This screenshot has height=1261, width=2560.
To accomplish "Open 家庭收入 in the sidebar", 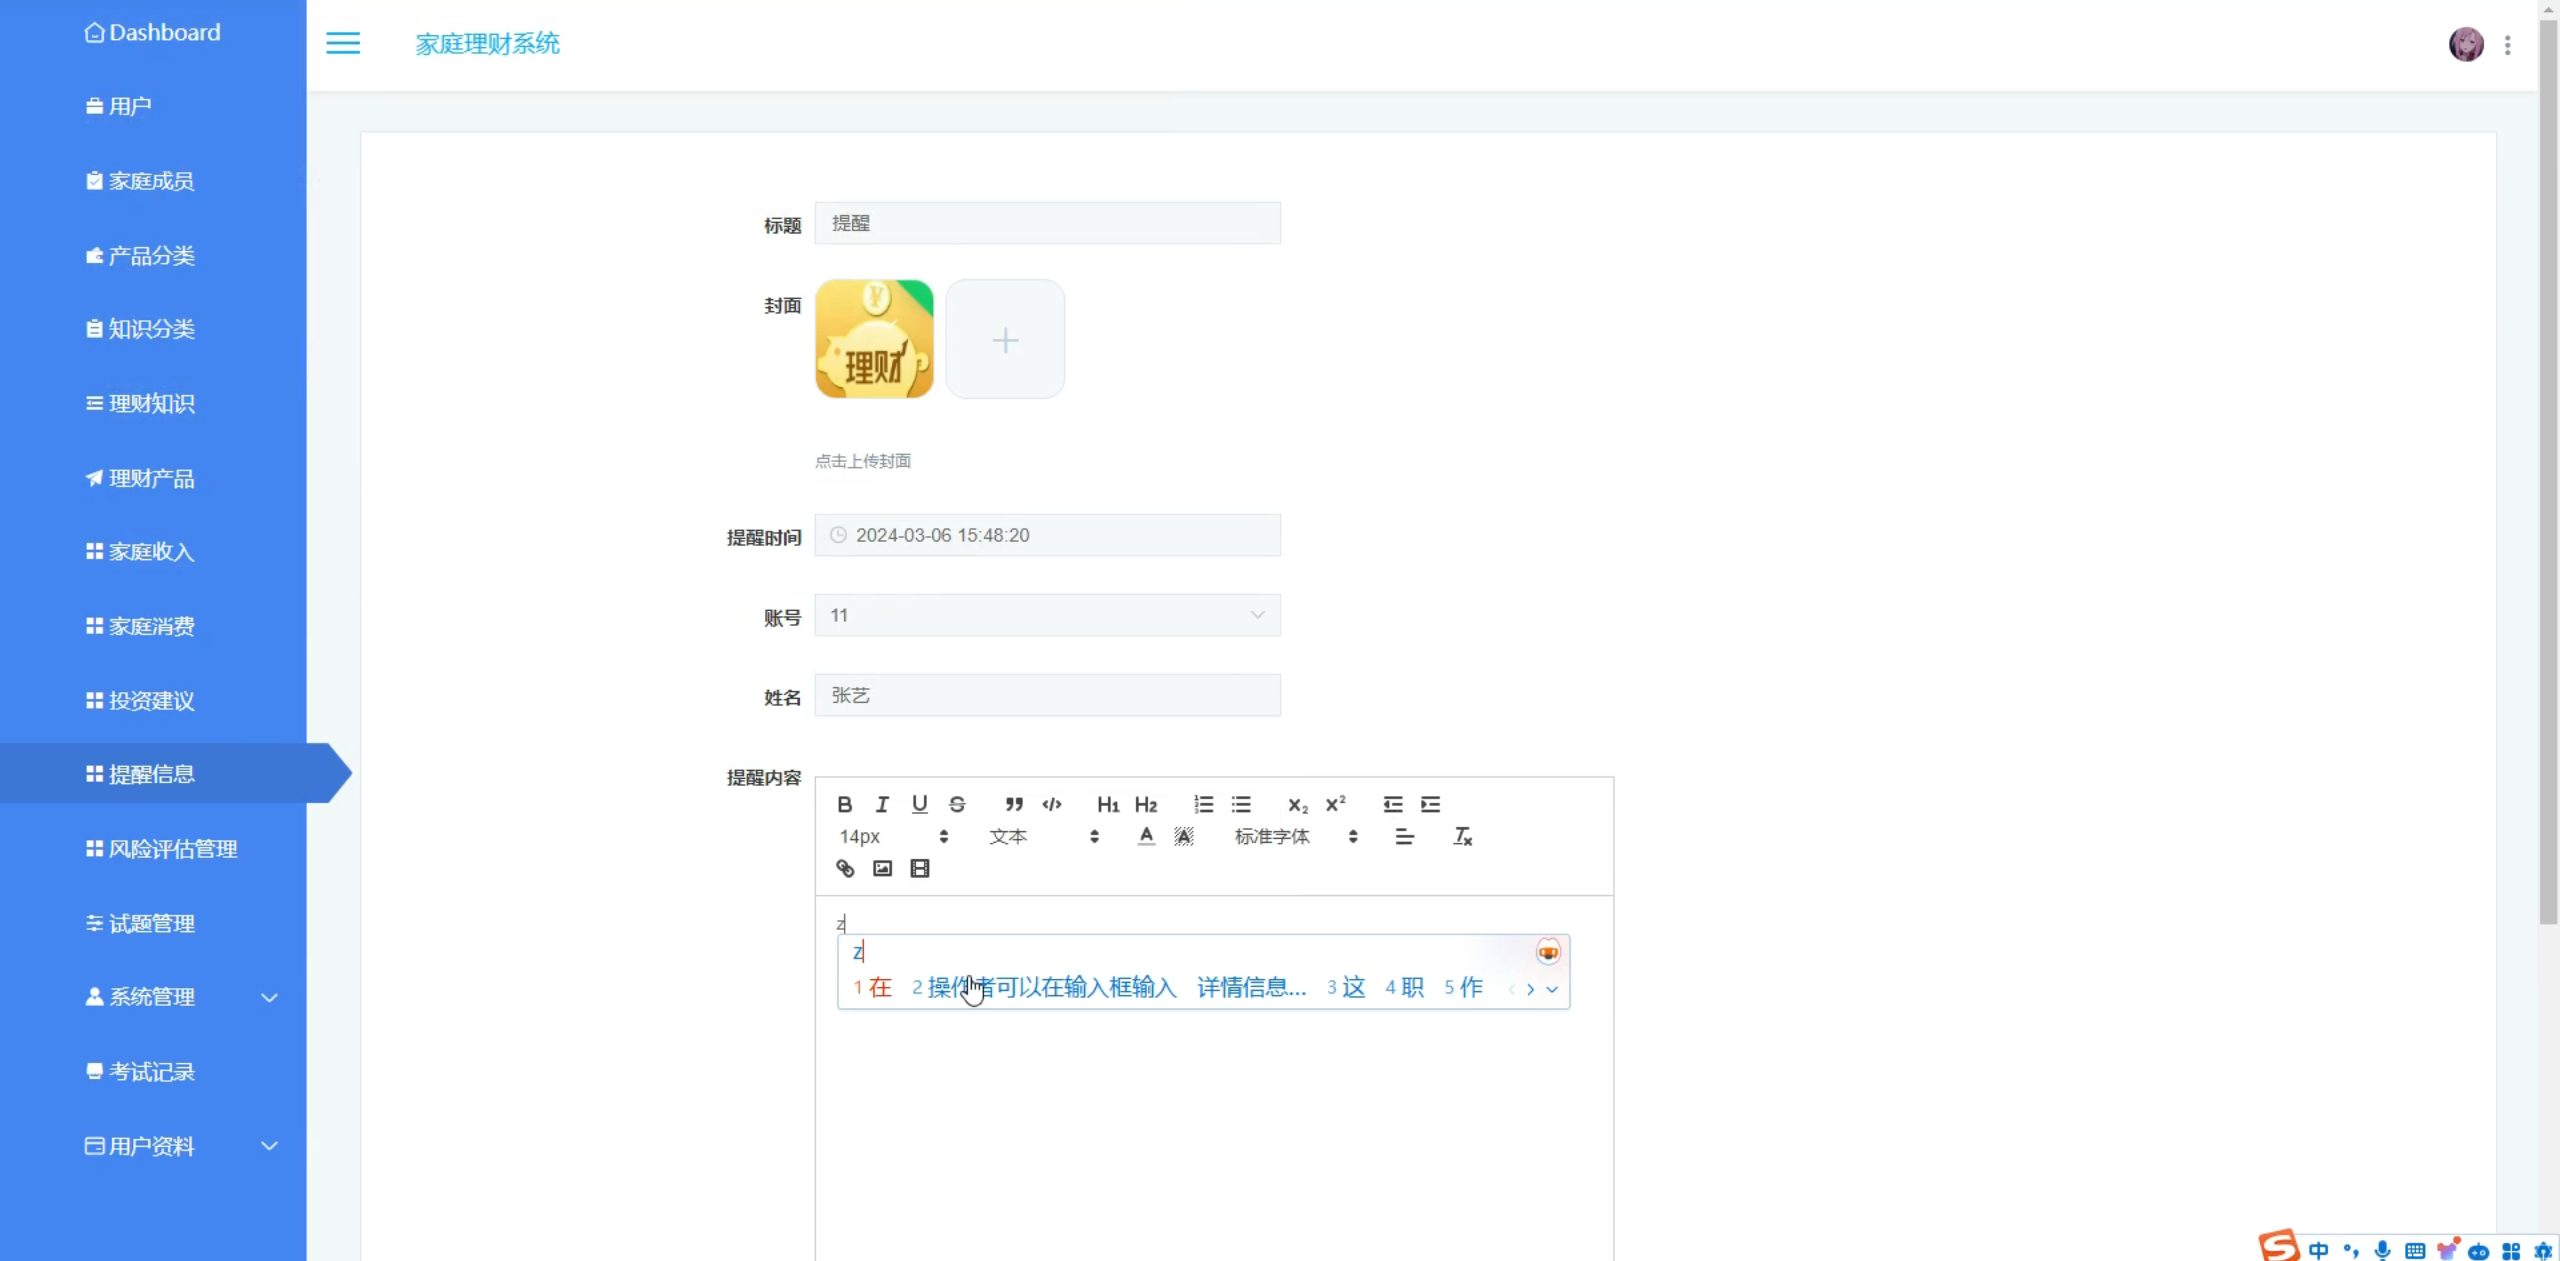I will (151, 552).
